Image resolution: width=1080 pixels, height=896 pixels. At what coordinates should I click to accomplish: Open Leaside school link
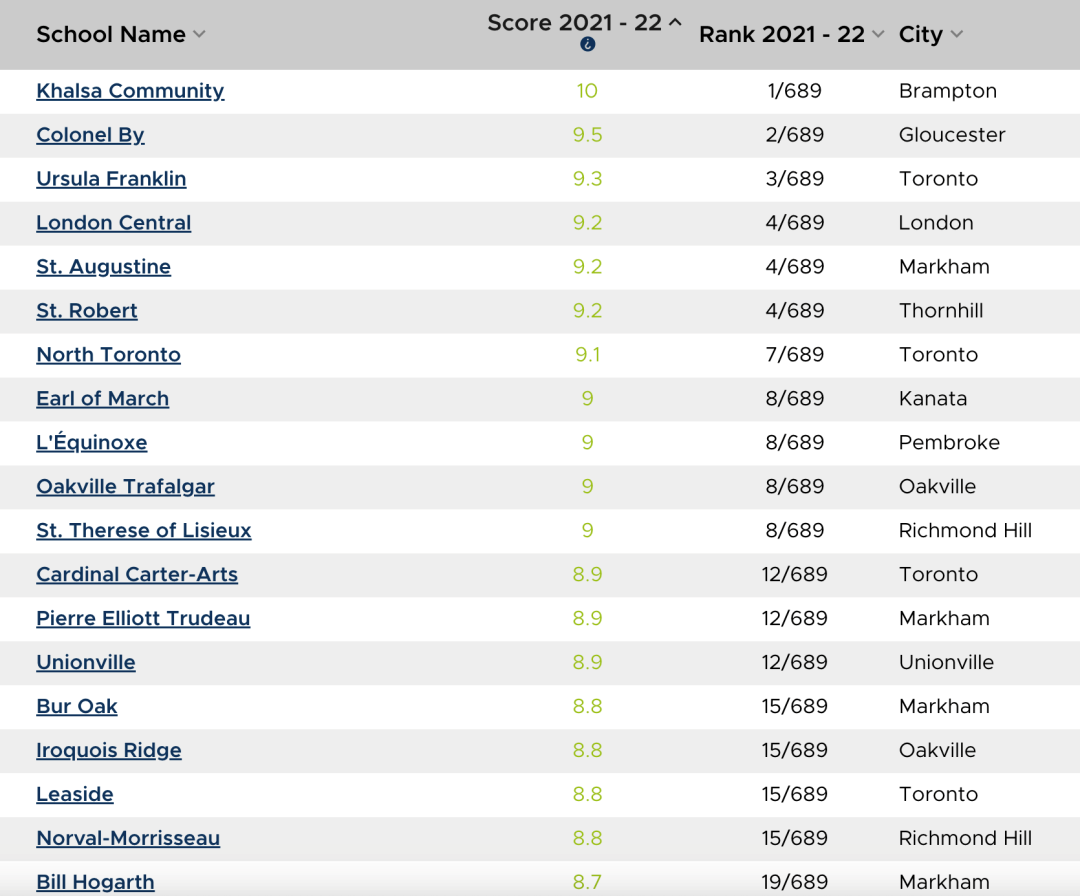pos(75,795)
